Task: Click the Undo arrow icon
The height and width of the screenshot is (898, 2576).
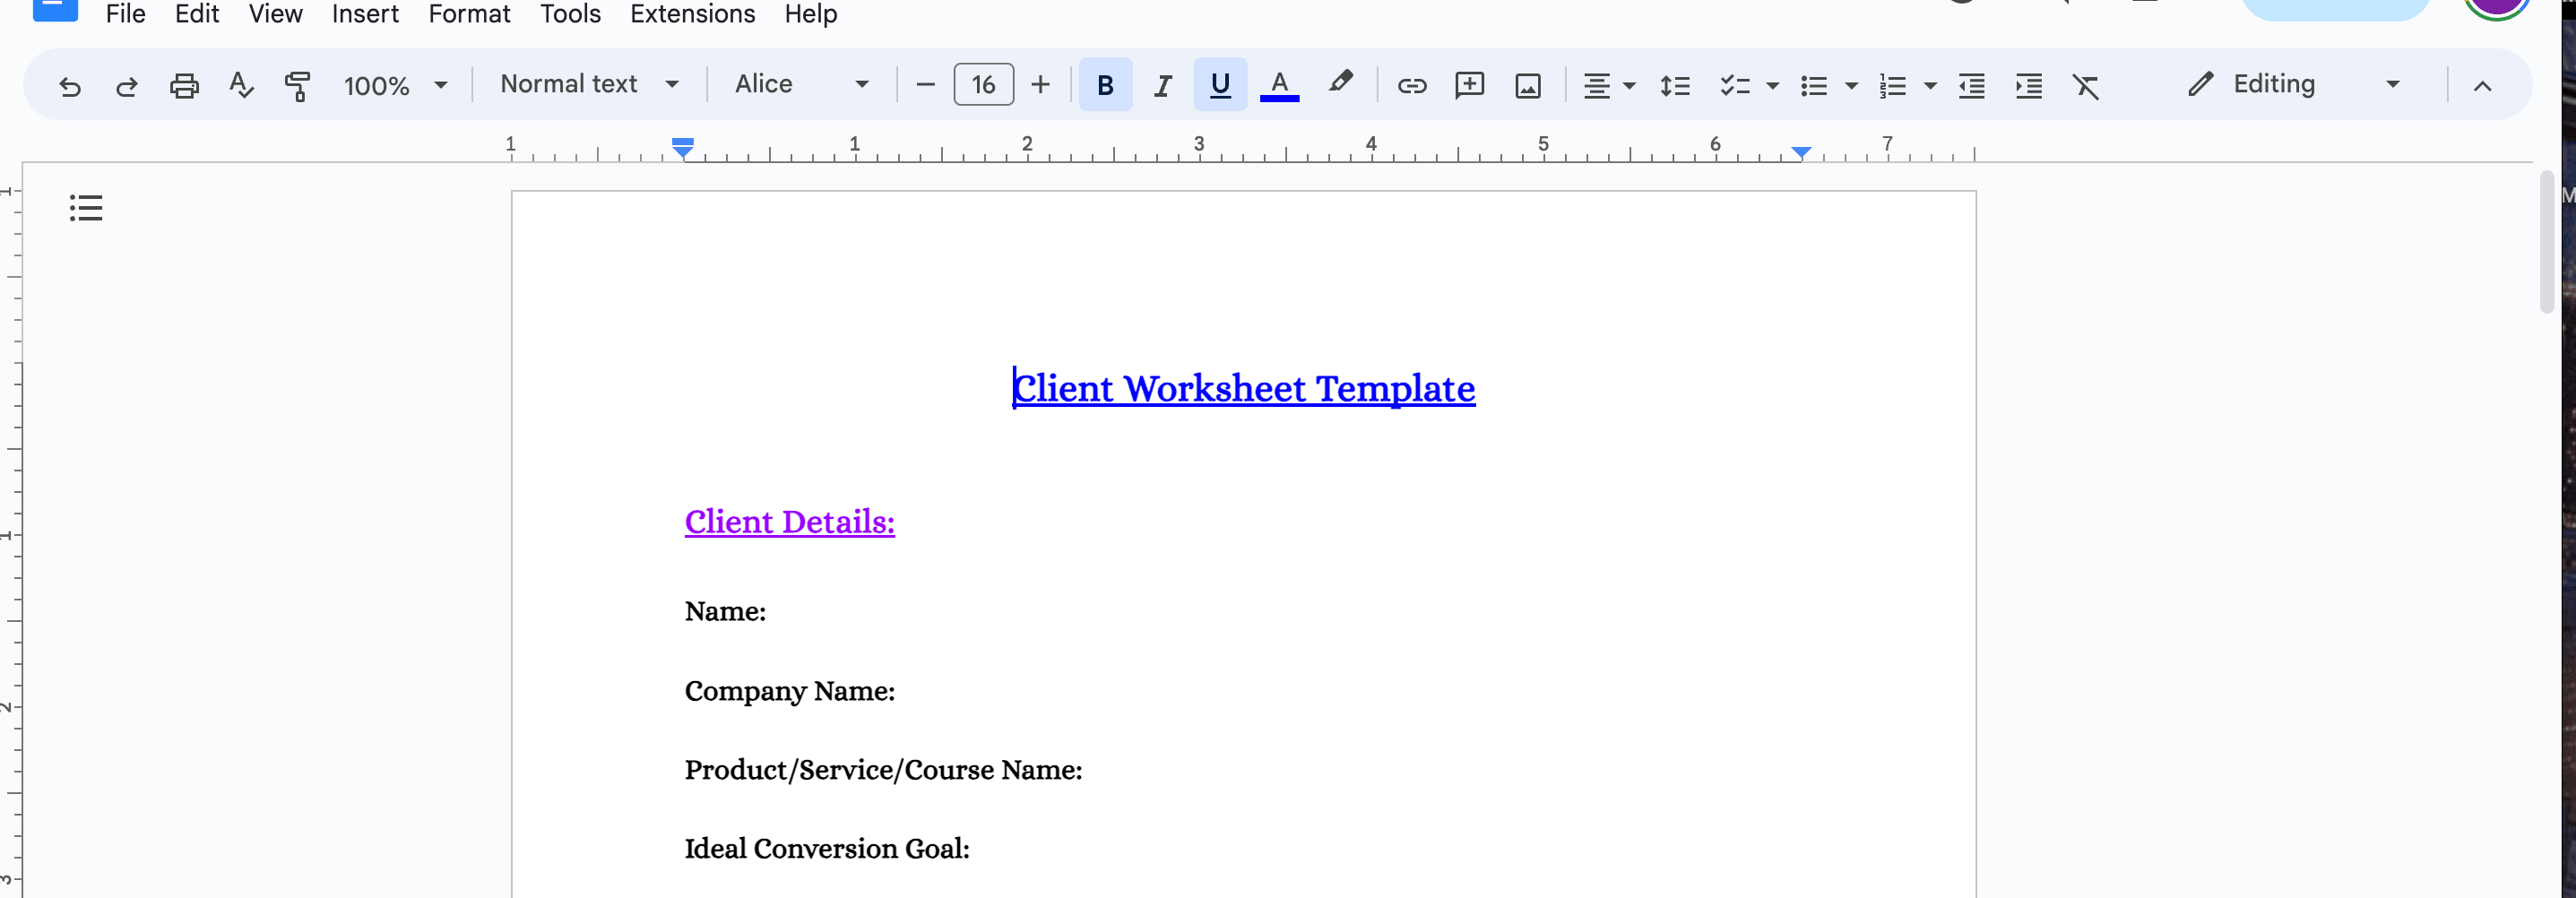Action: point(69,86)
